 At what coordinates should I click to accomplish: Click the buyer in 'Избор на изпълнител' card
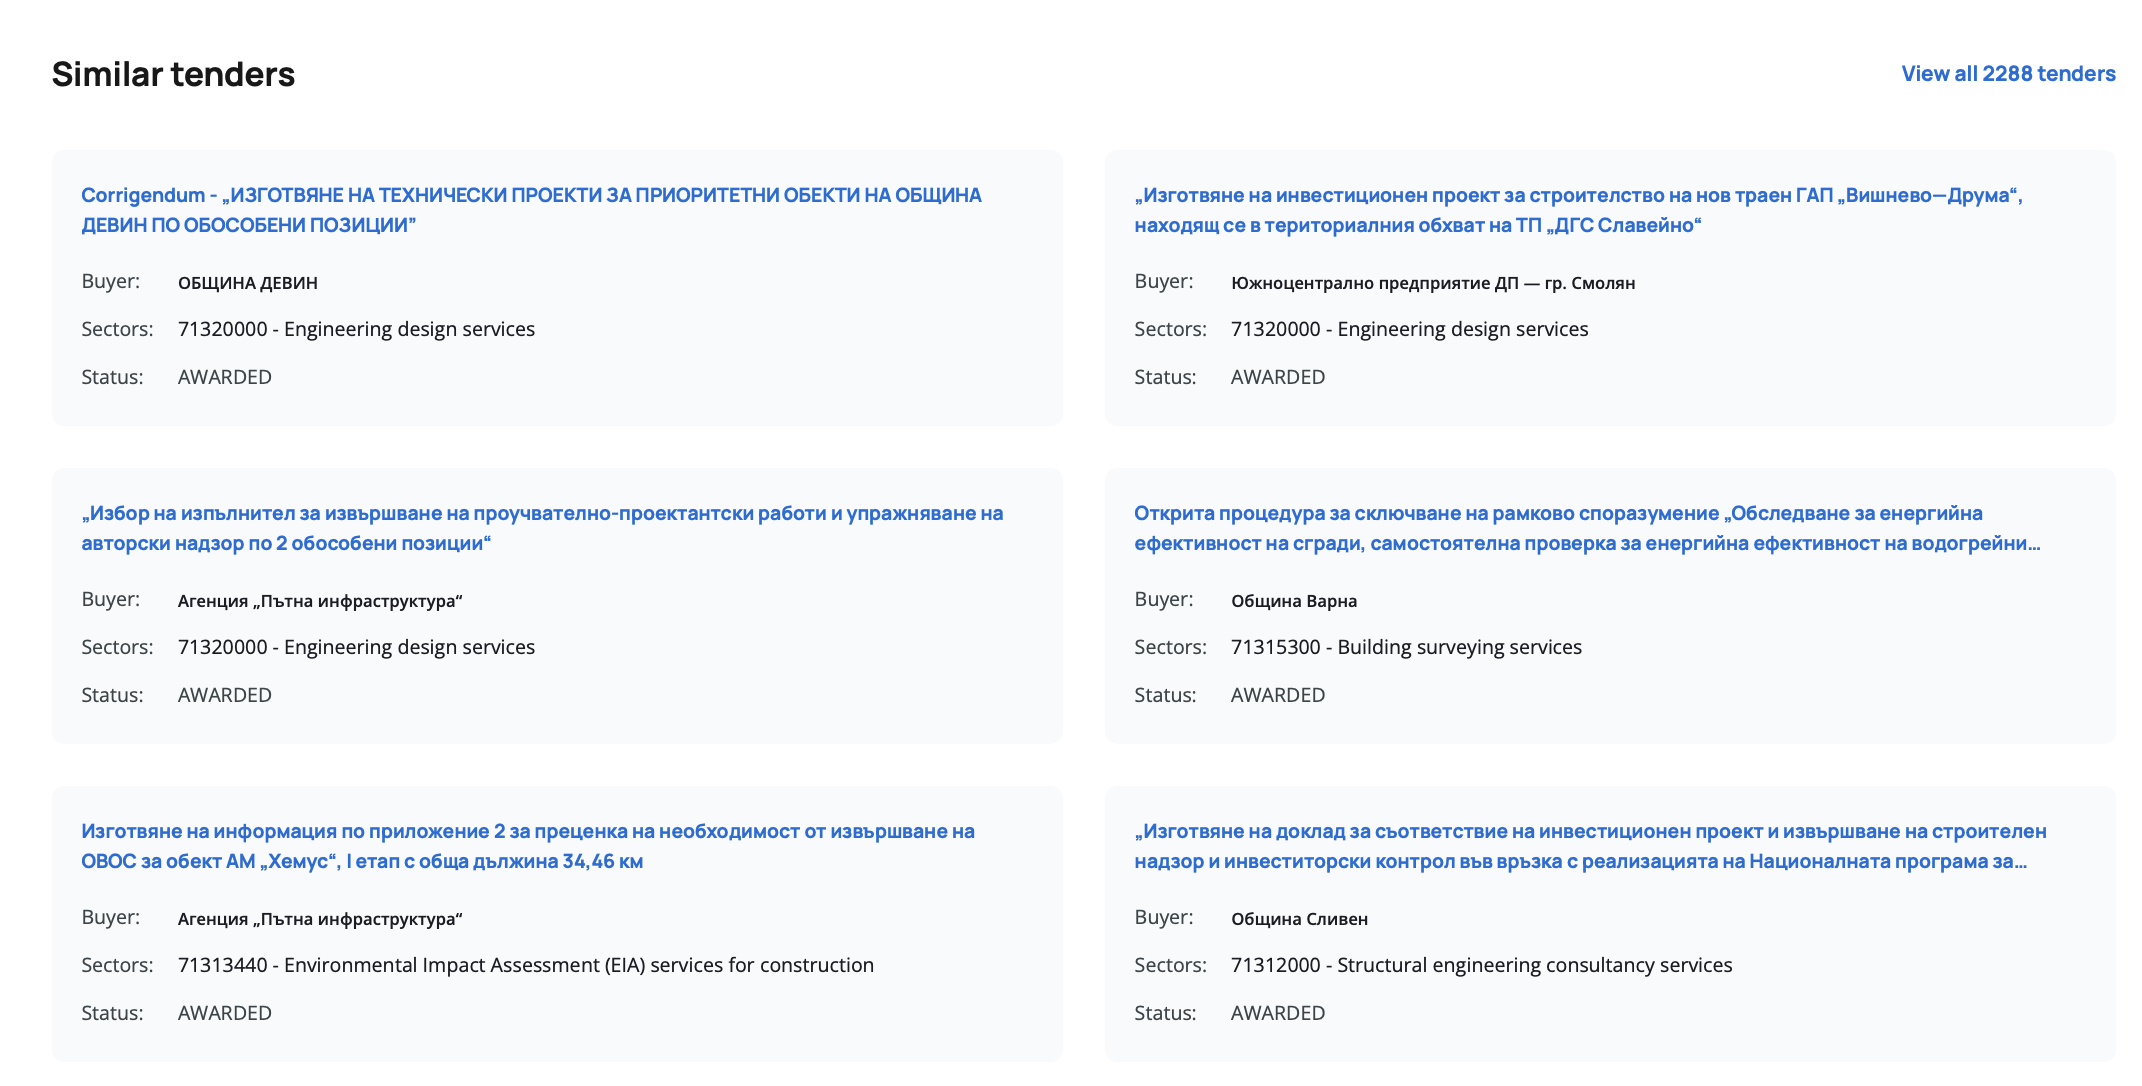(x=319, y=601)
